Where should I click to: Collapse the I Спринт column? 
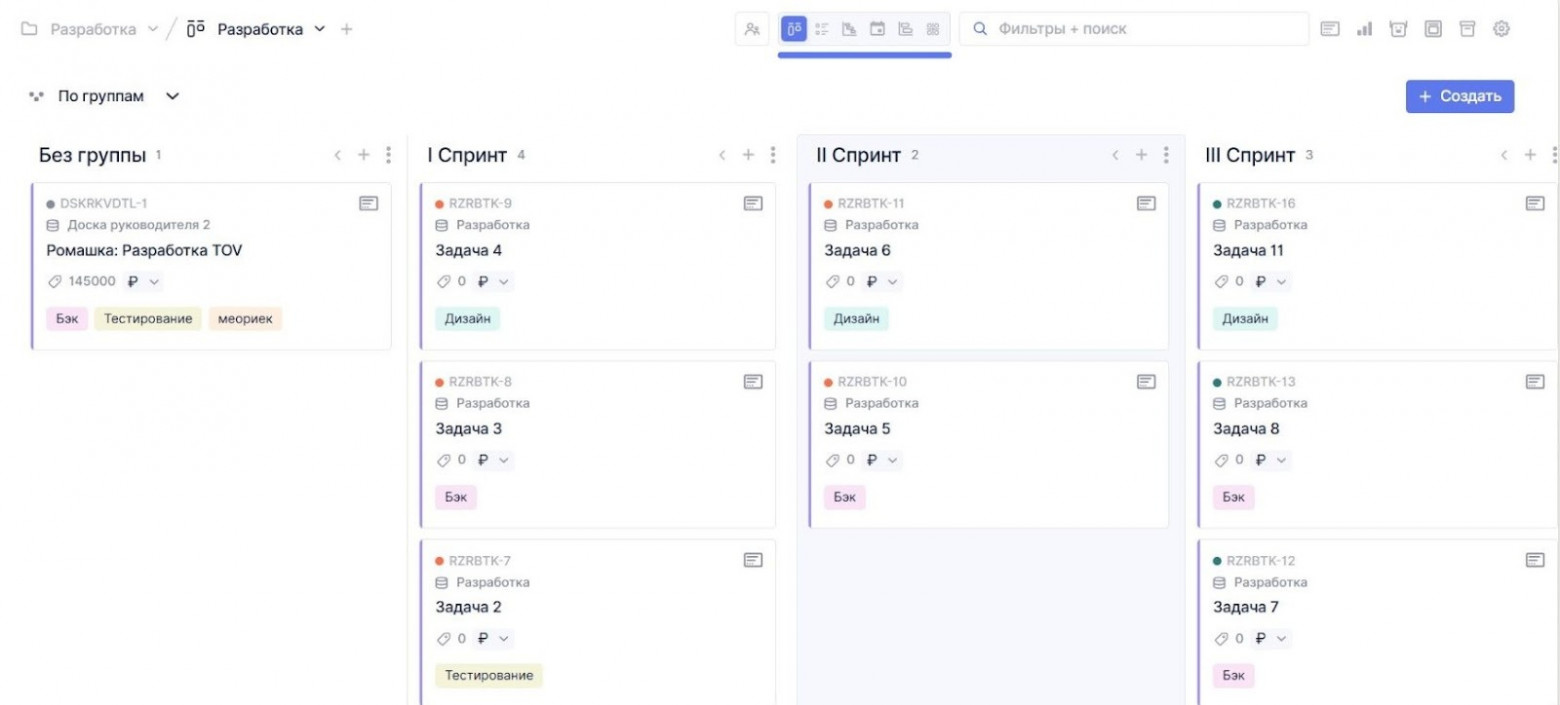coord(723,155)
